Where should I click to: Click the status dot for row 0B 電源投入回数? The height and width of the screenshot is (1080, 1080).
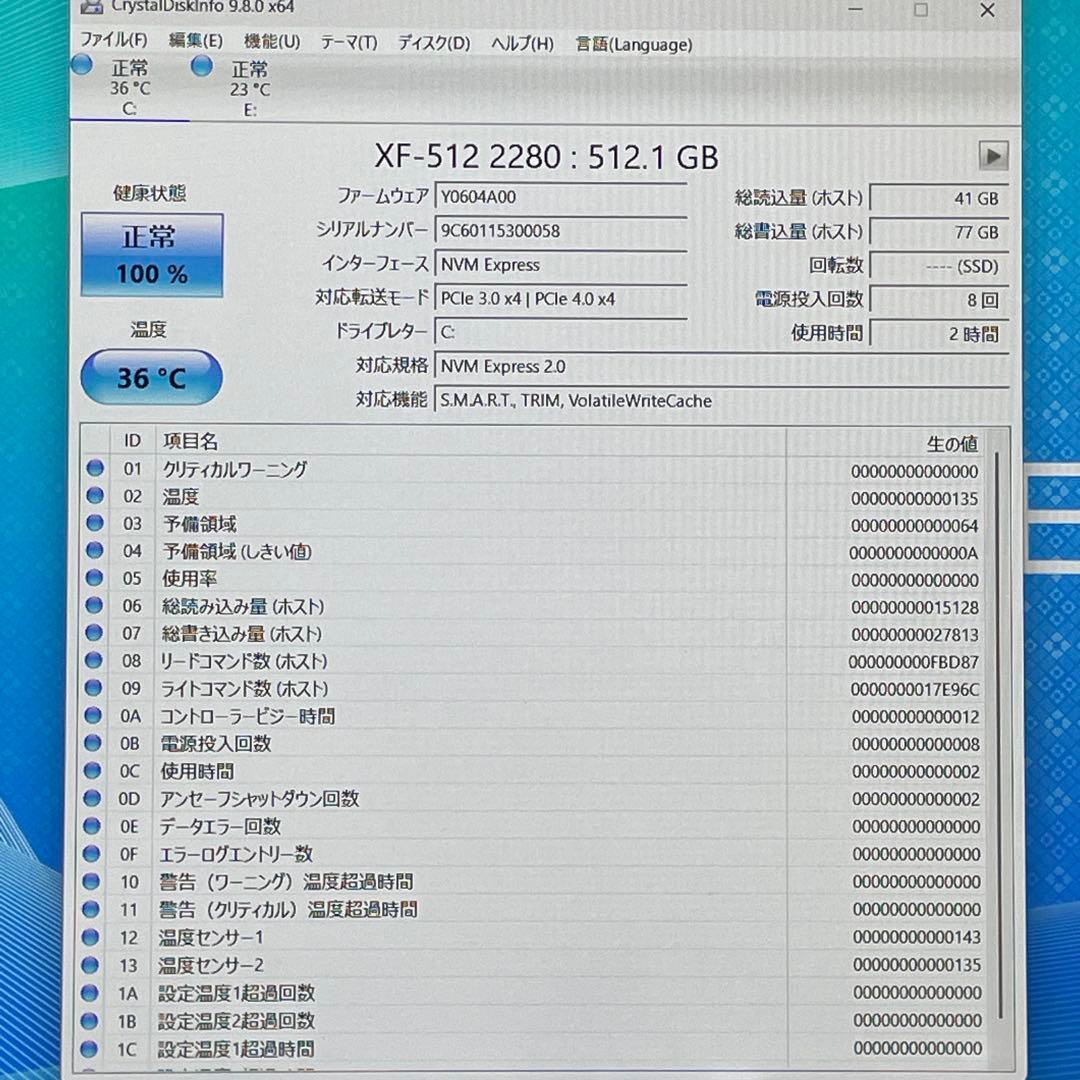(93, 742)
